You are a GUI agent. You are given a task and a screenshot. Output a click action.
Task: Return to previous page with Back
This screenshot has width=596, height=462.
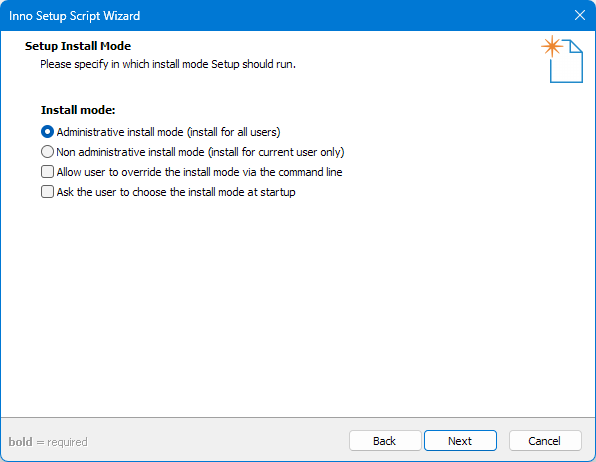[x=385, y=441]
